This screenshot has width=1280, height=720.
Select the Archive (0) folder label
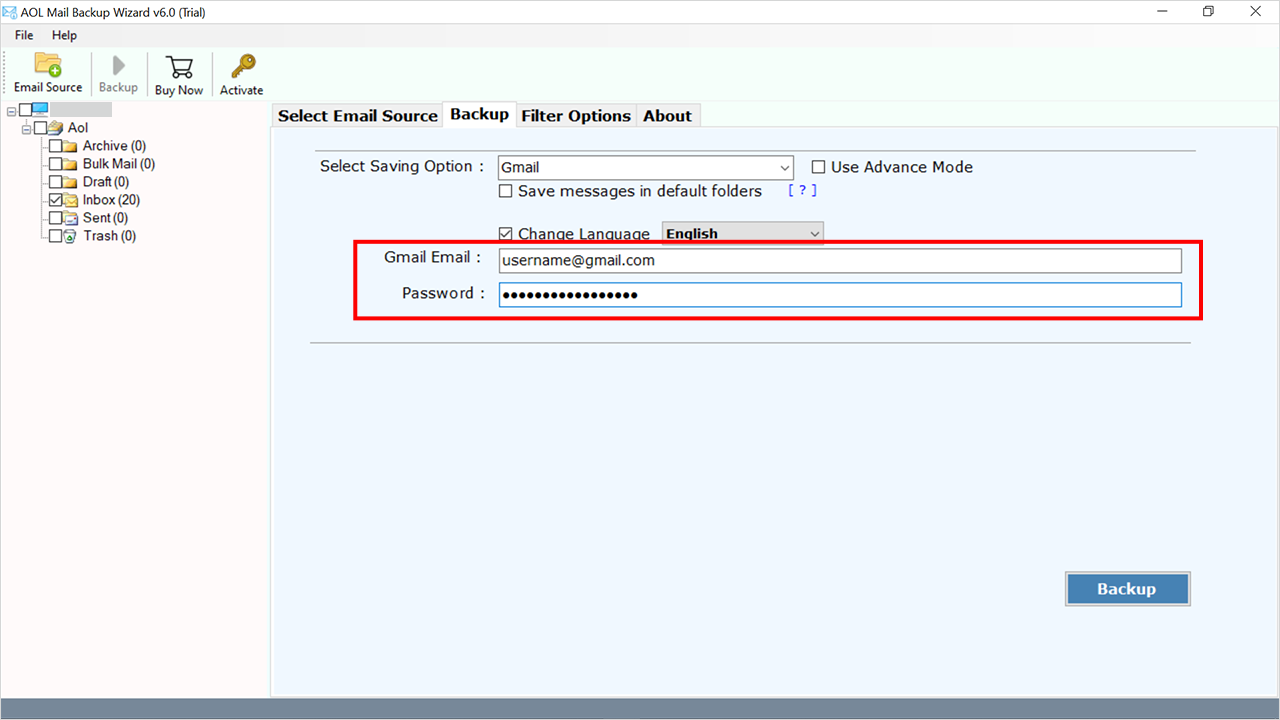[x=114, y=146]
